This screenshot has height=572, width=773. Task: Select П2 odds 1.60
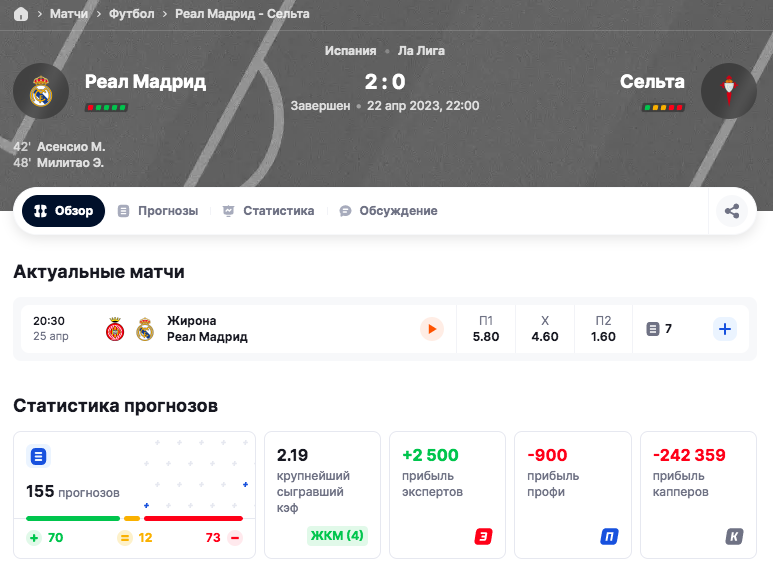pos(603,329)
